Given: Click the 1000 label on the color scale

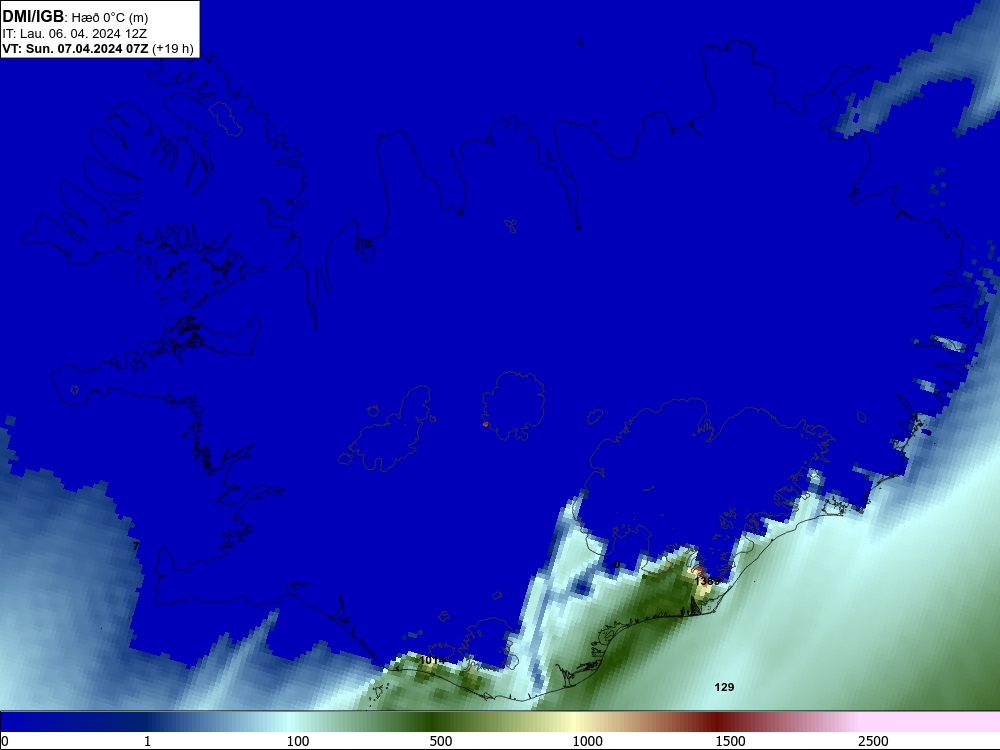Looking at the screenshot, I should click(587, 741).
